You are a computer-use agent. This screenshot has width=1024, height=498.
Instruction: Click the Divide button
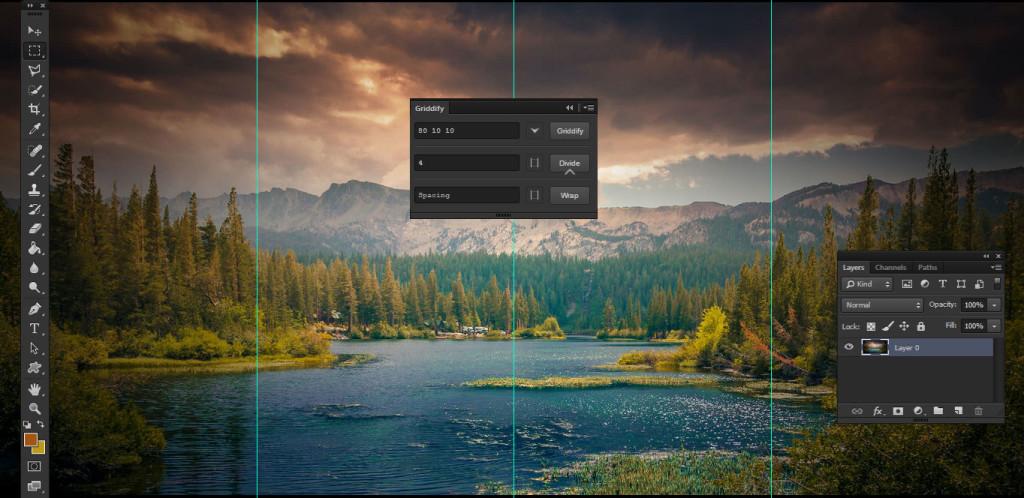(x=569, y=163)
